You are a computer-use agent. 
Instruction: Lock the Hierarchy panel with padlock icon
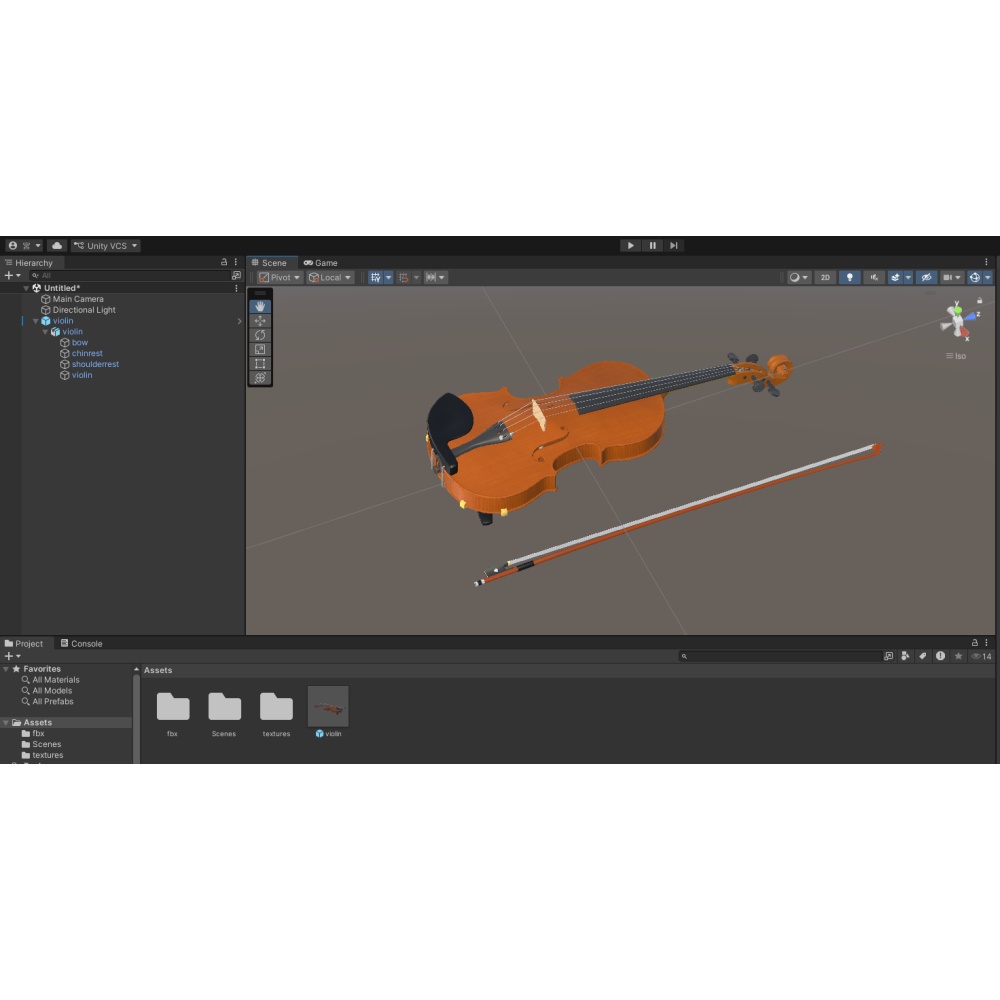[x=224, y=262]
